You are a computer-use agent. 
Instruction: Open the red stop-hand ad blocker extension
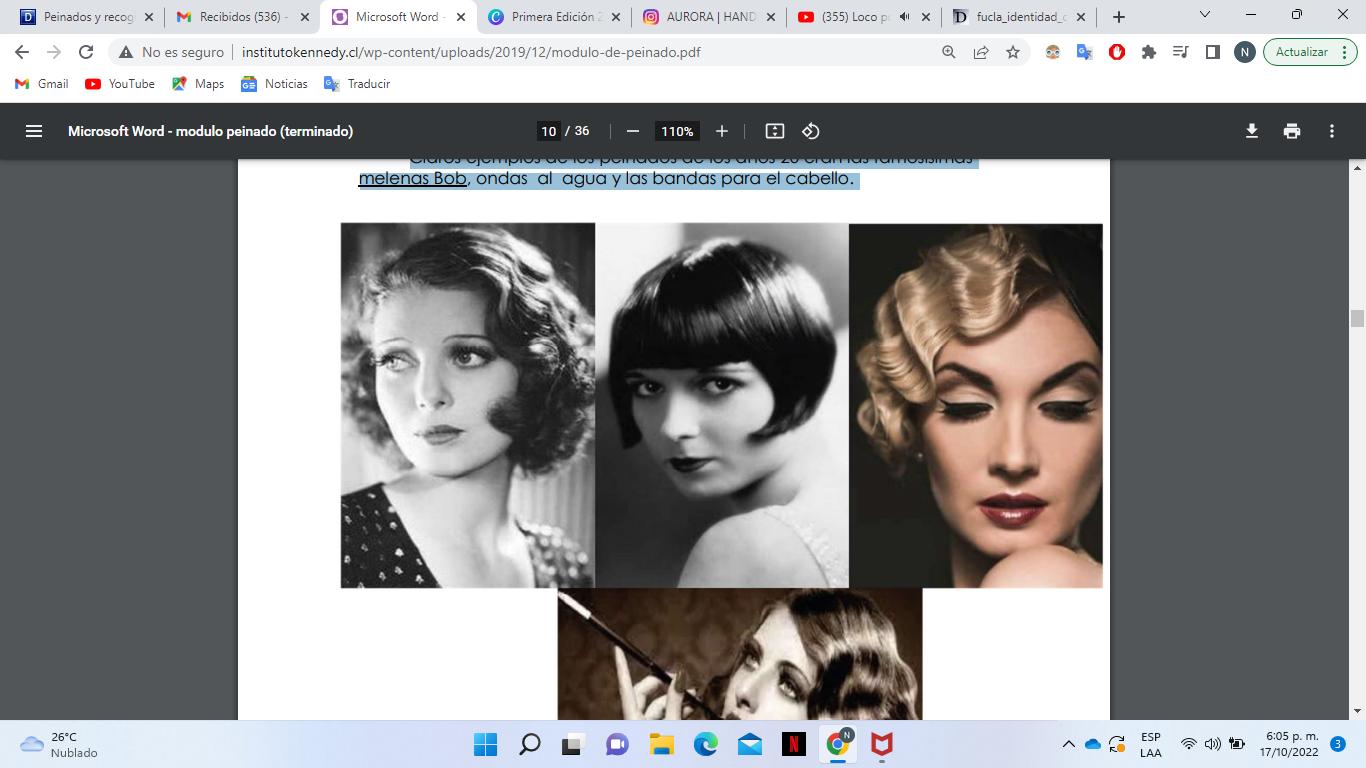click(1117, 52)
